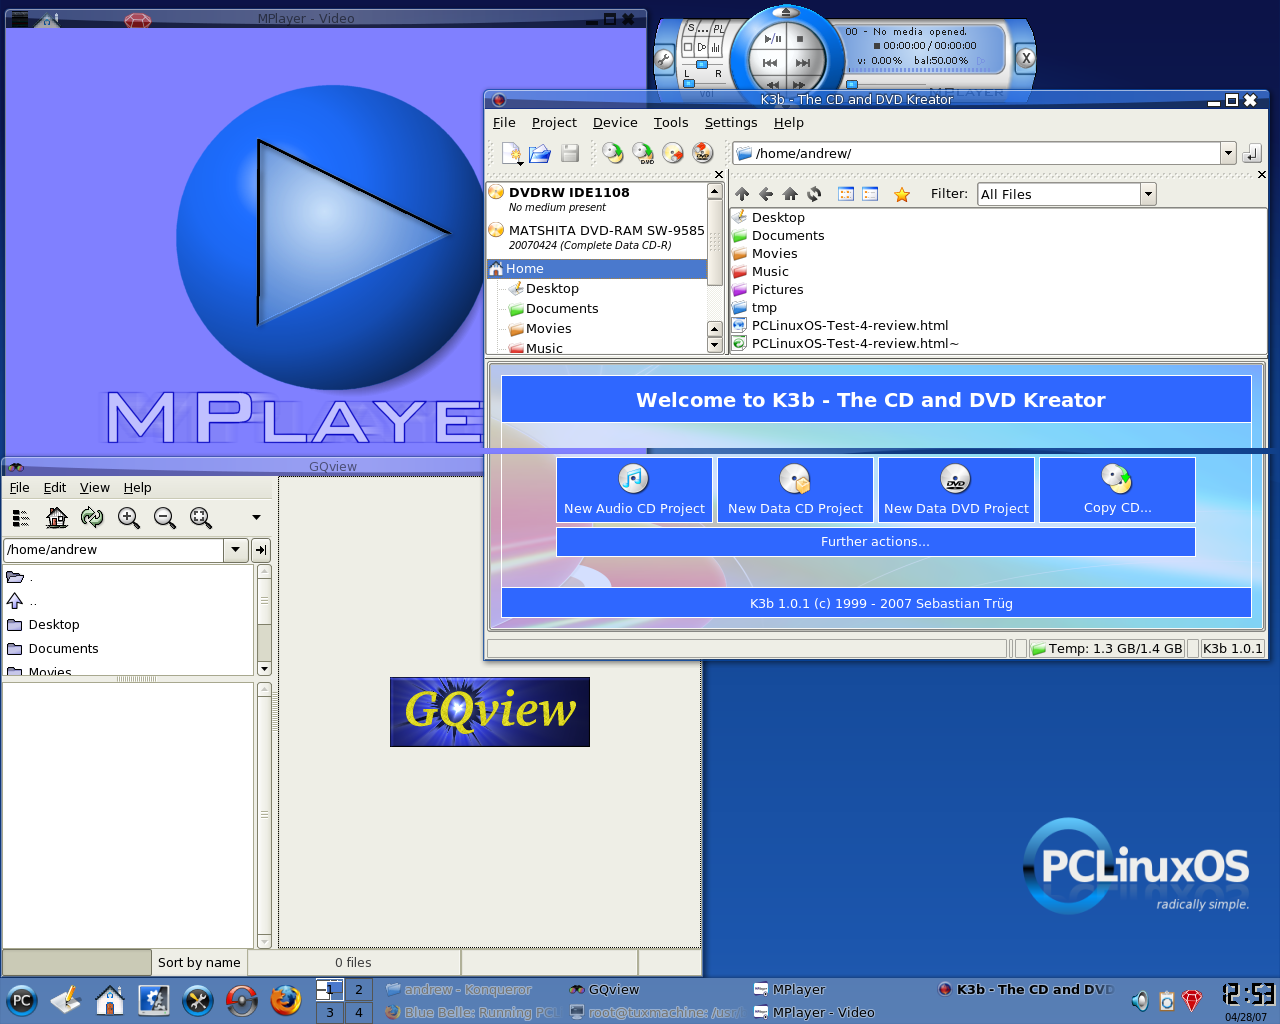Open the Project menu in K3b
Viewport: 1280px width, 1024px height.
point(554,122)
